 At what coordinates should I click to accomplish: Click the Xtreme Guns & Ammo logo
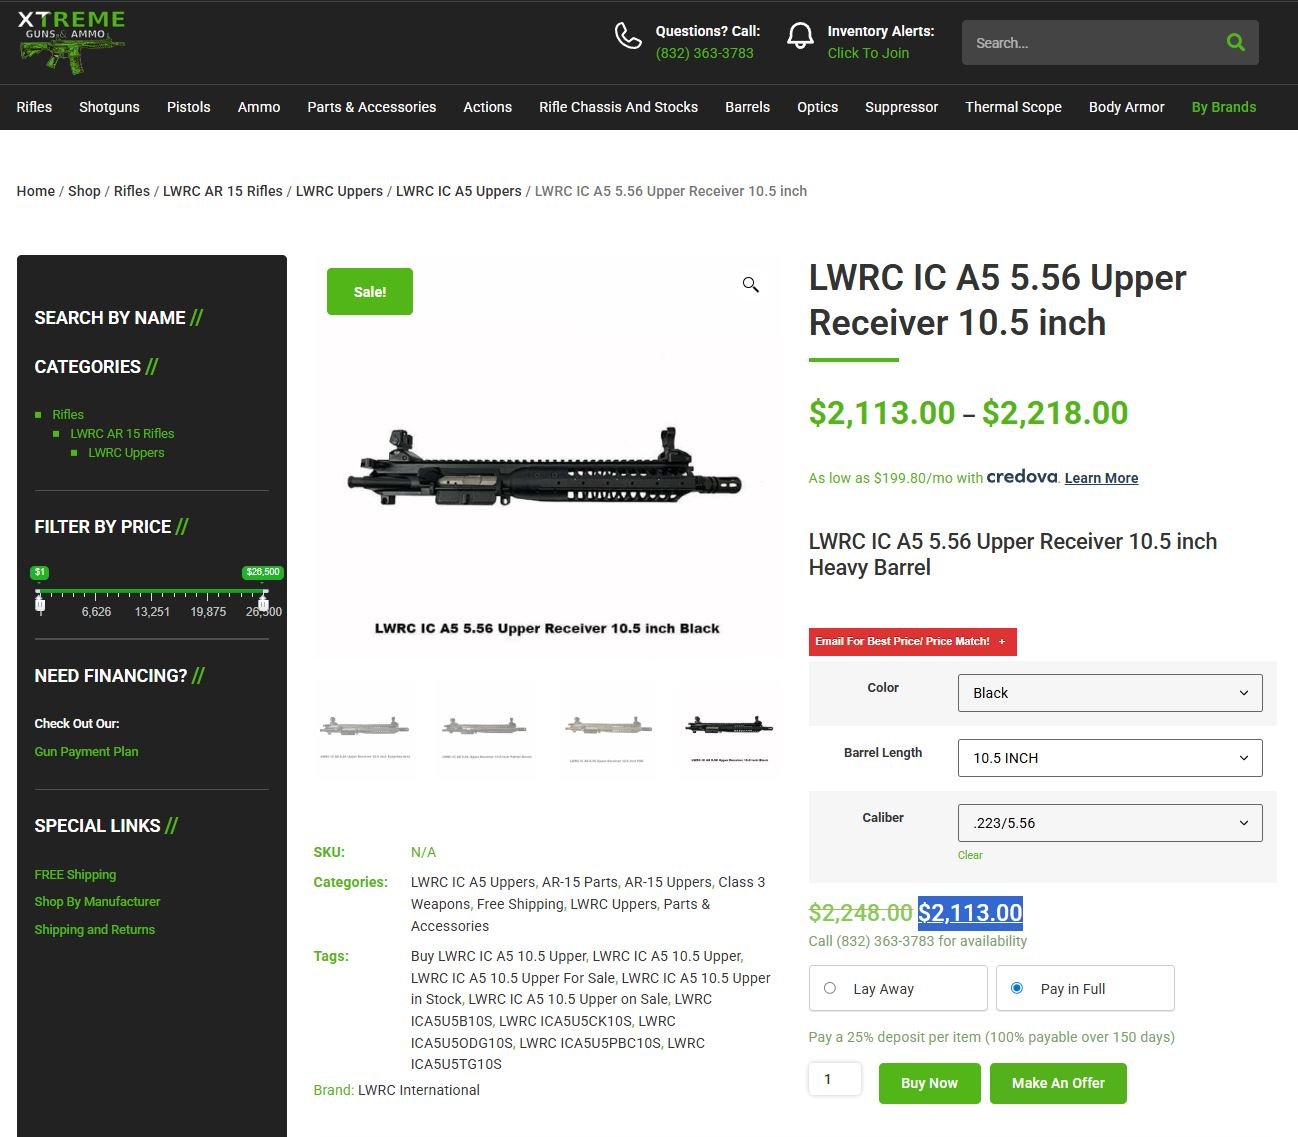tap(72, 42)
